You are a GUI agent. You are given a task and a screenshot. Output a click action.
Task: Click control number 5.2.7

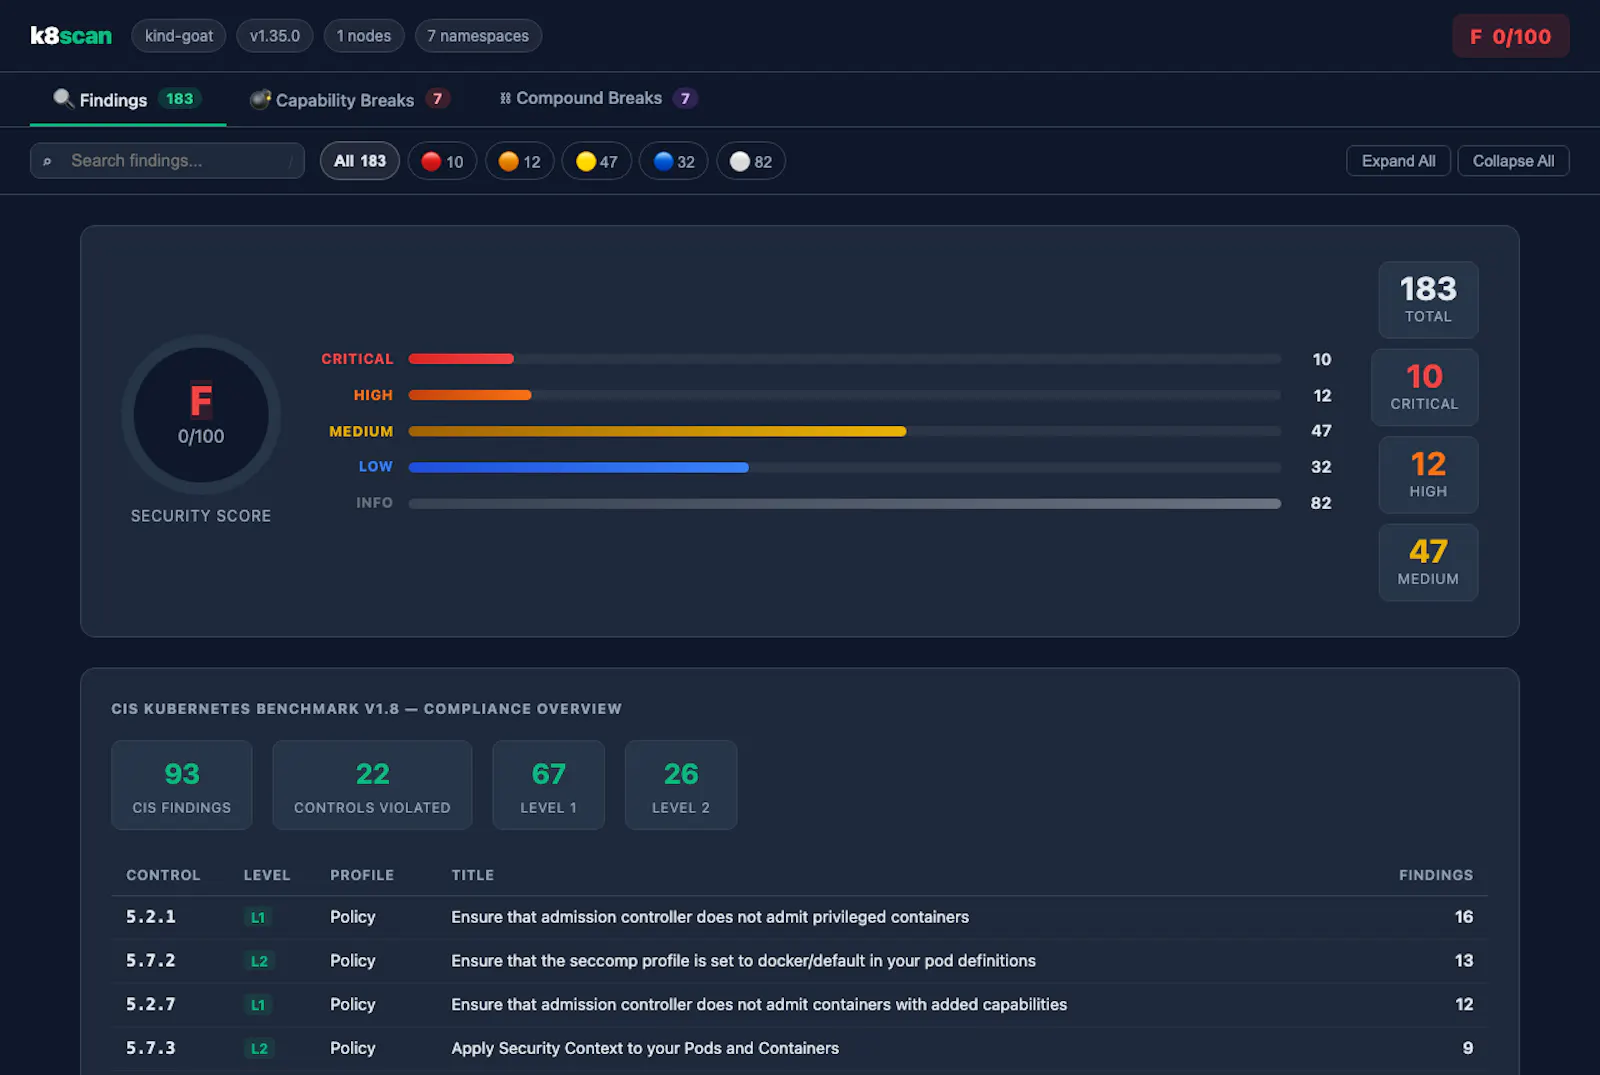pyautogui.click(x=151, y=1005)
